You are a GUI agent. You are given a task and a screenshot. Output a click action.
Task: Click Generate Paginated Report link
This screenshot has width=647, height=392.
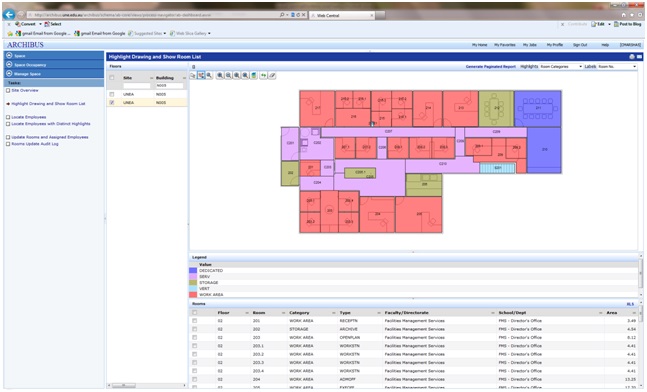click(x=491, y=66)
